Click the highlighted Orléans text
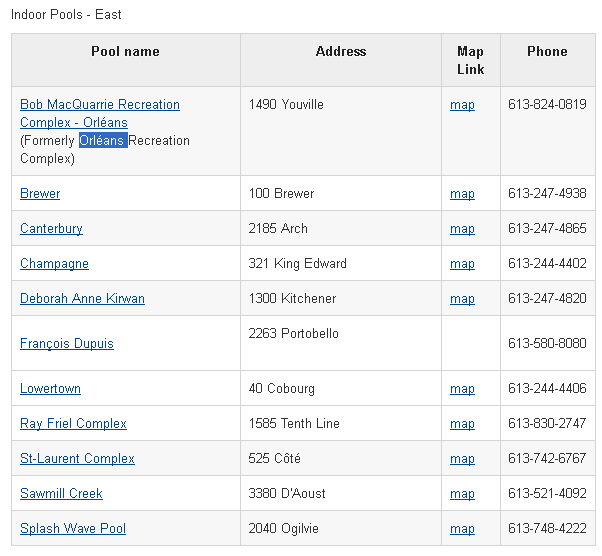This screenshot has height=556, width=602. click(x=102, y=141)
